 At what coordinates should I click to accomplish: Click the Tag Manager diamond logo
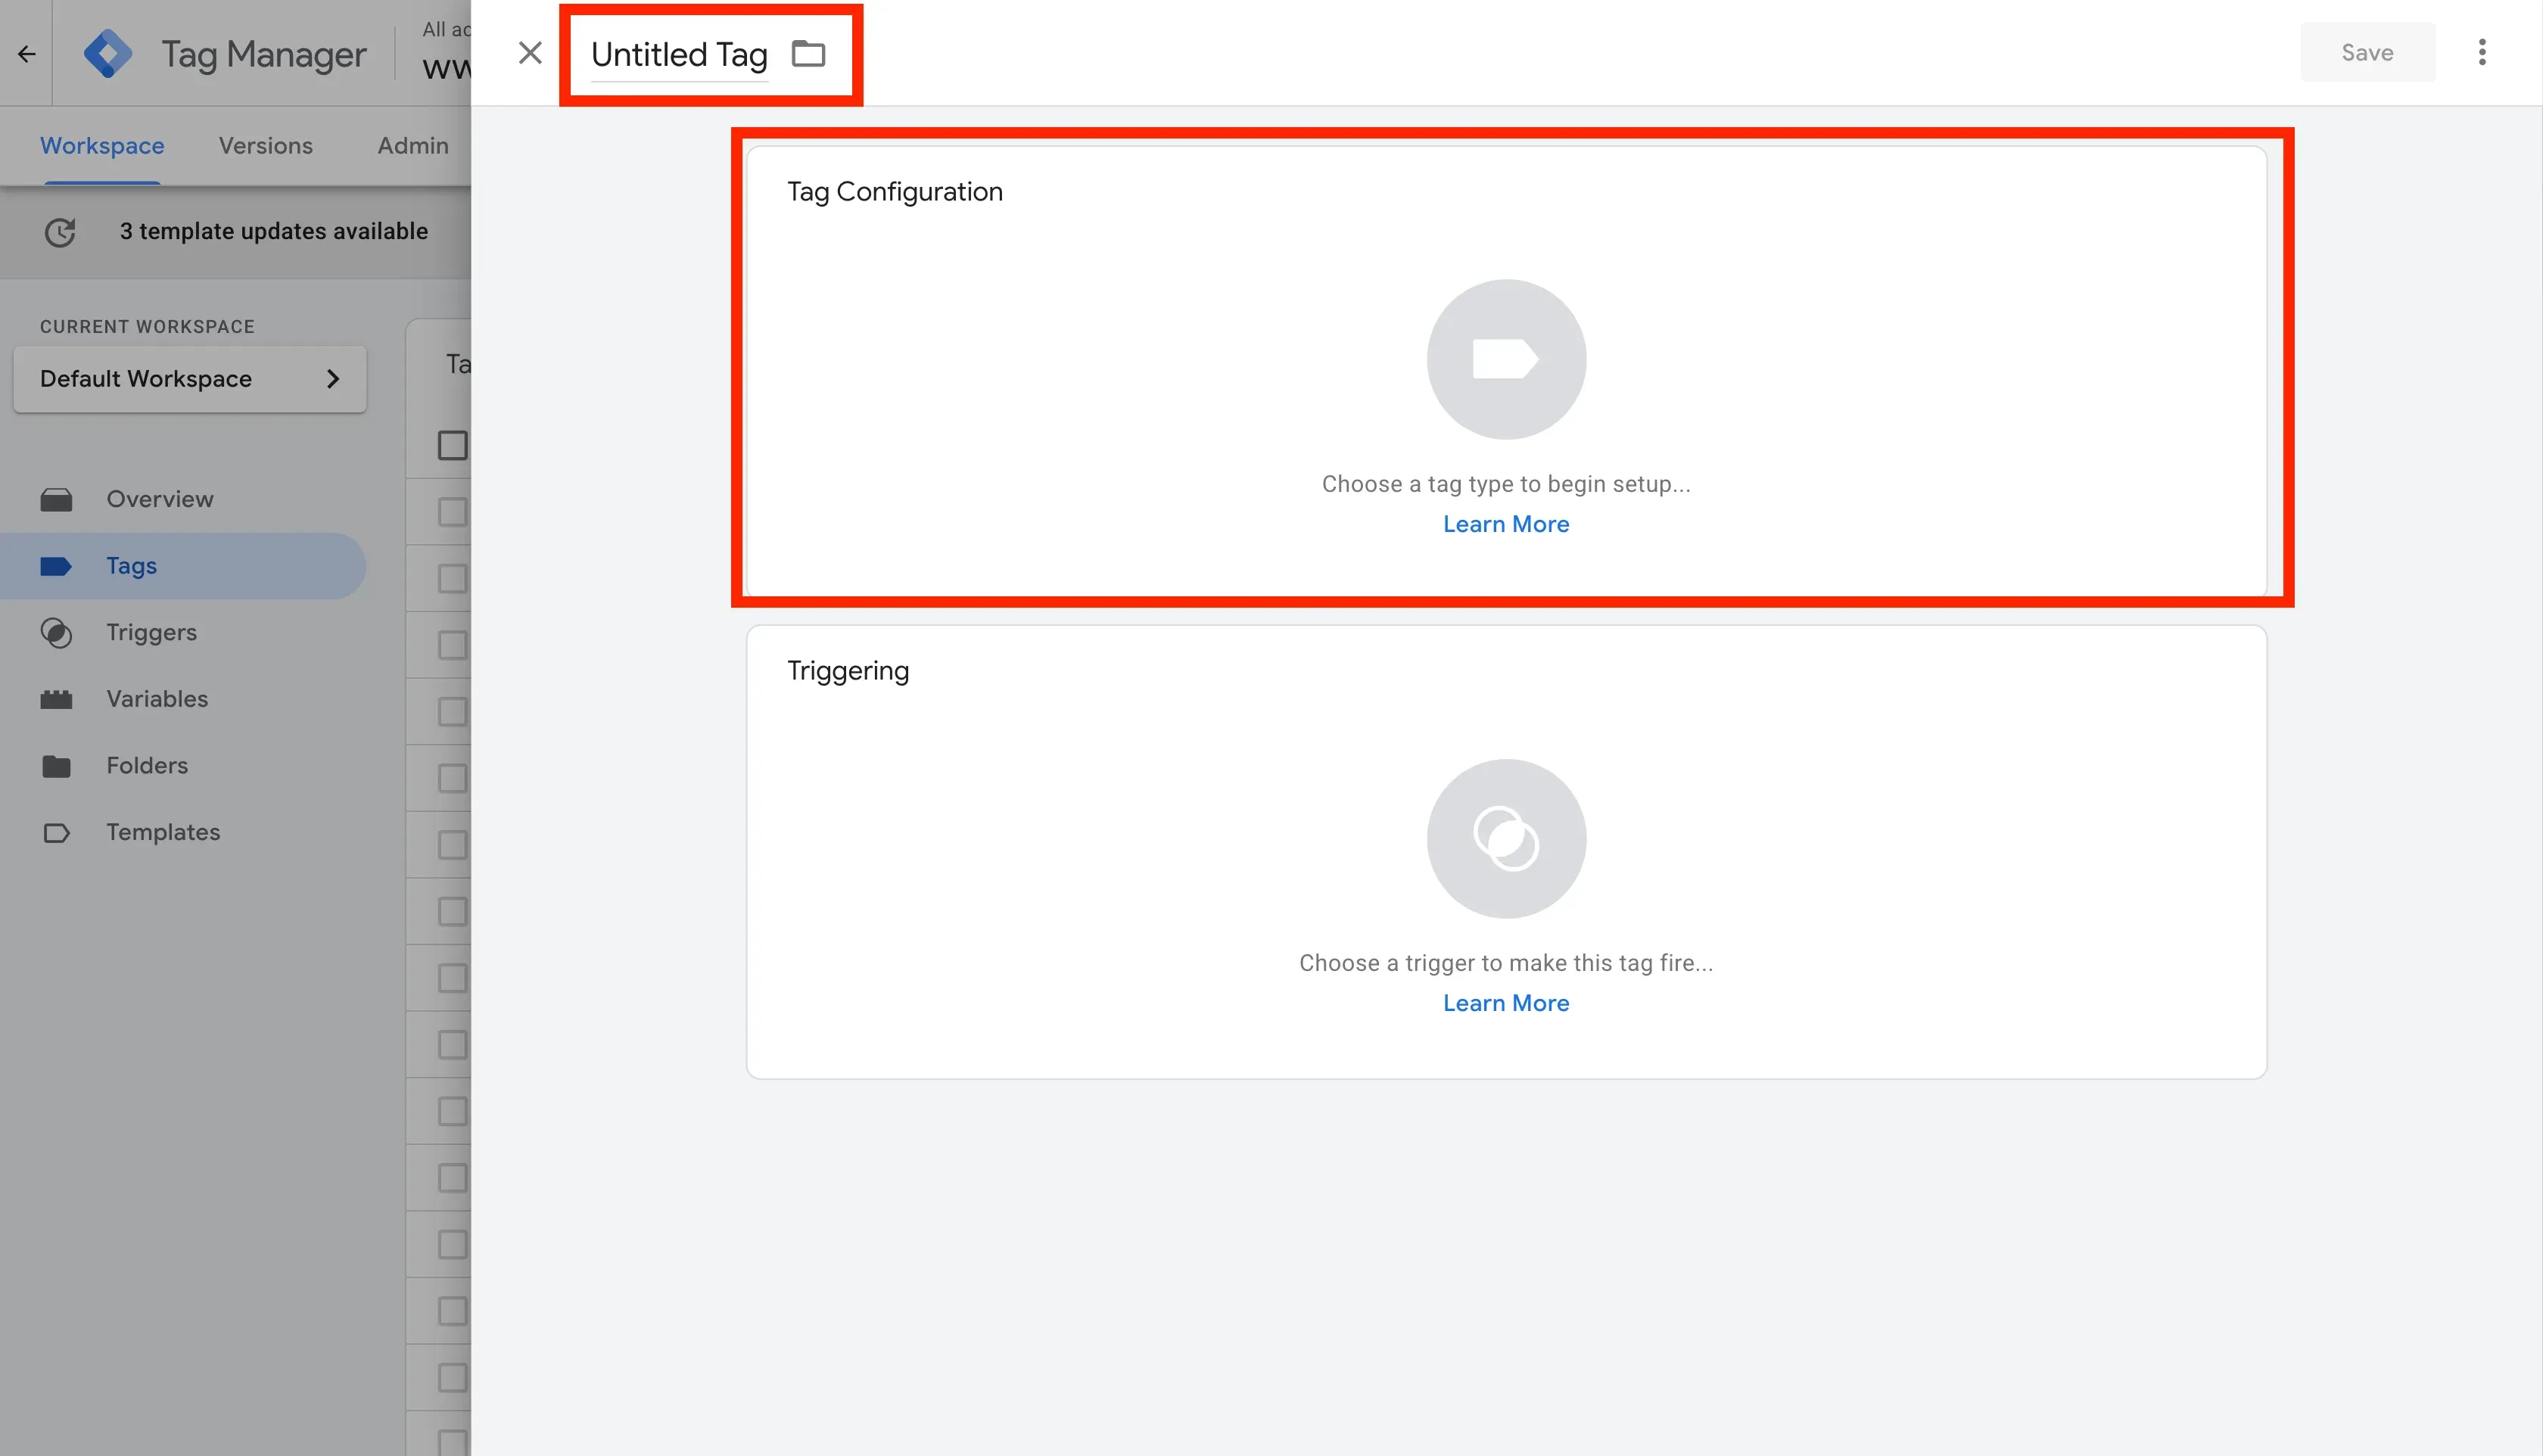[x=107, y=53]
